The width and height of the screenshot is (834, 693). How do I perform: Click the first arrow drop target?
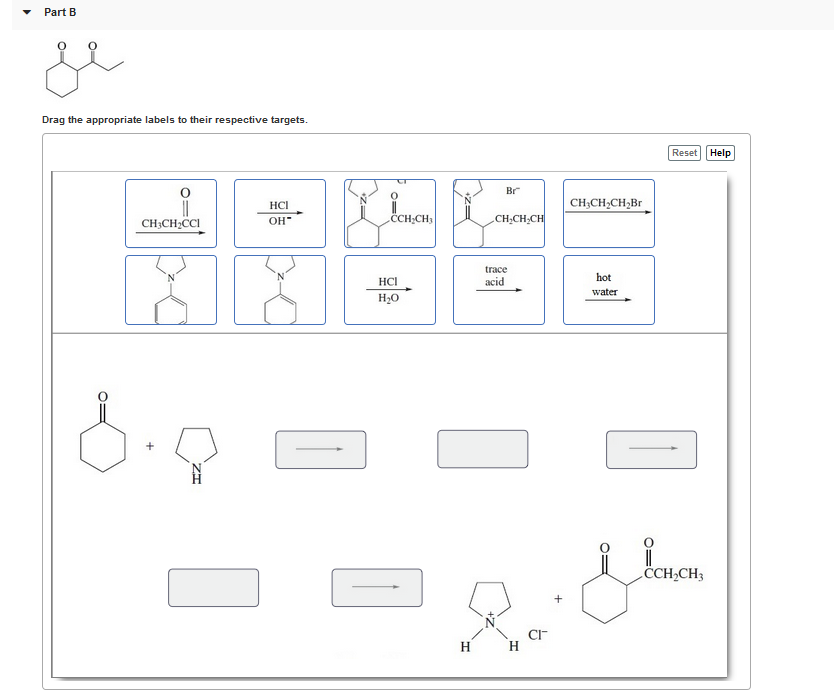pyautogui.click(x=319, y=449)
